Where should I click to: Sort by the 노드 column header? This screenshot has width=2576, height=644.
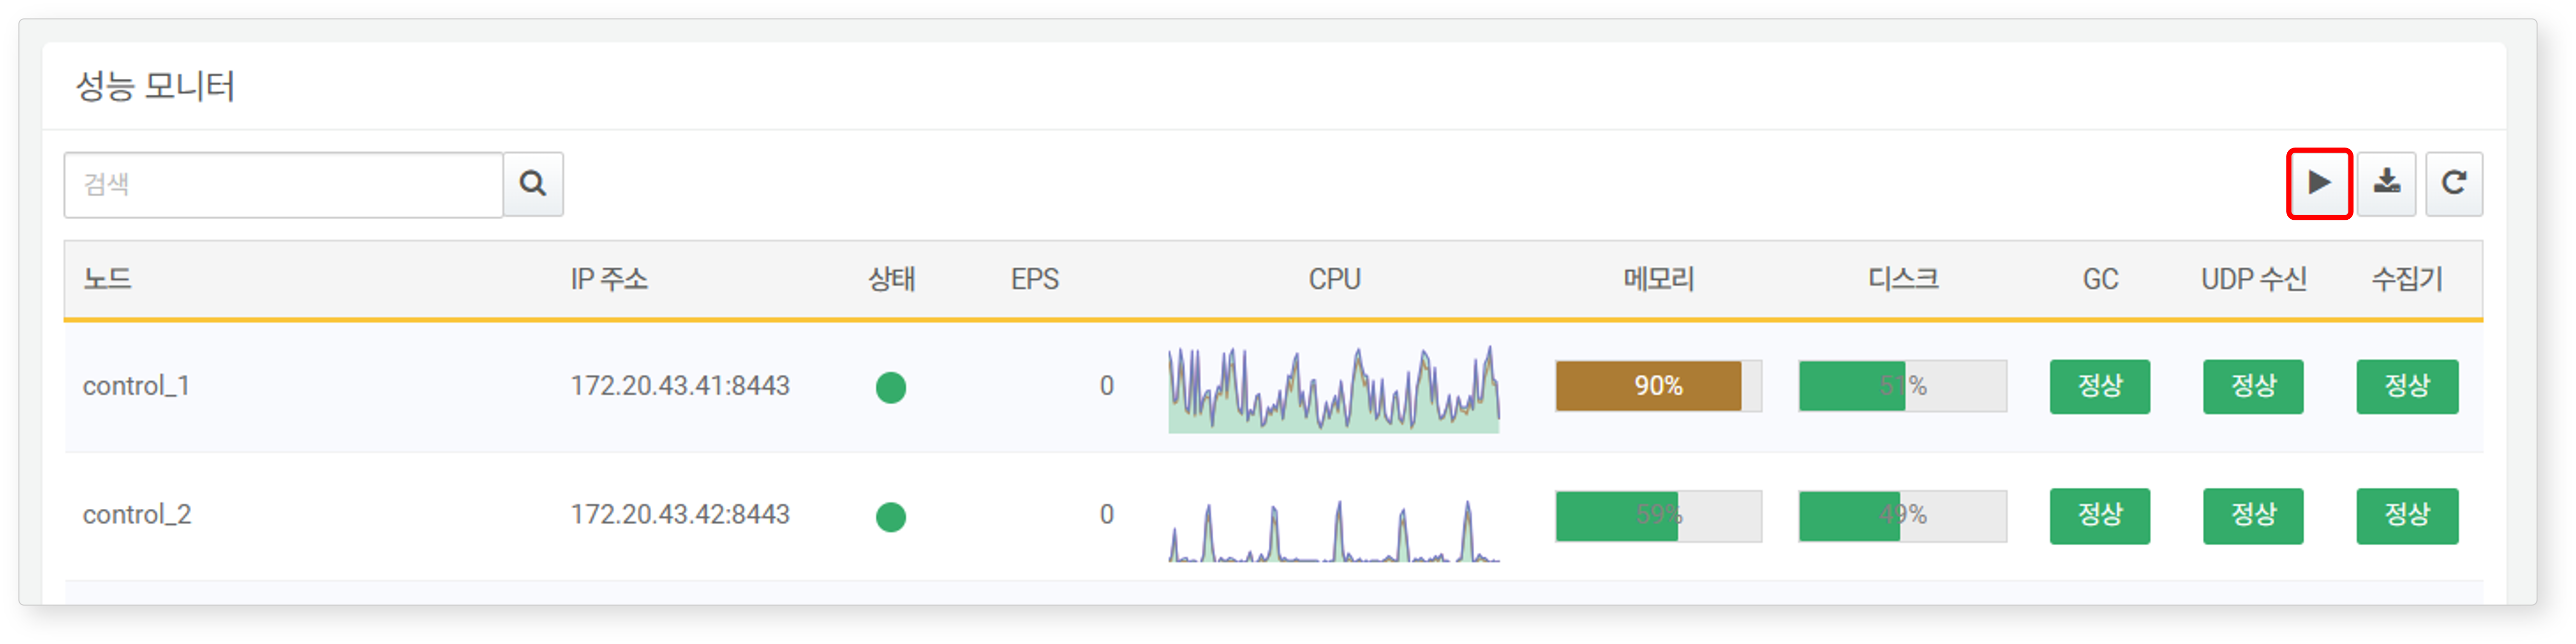pyautogui.click(x=107, y=279)
